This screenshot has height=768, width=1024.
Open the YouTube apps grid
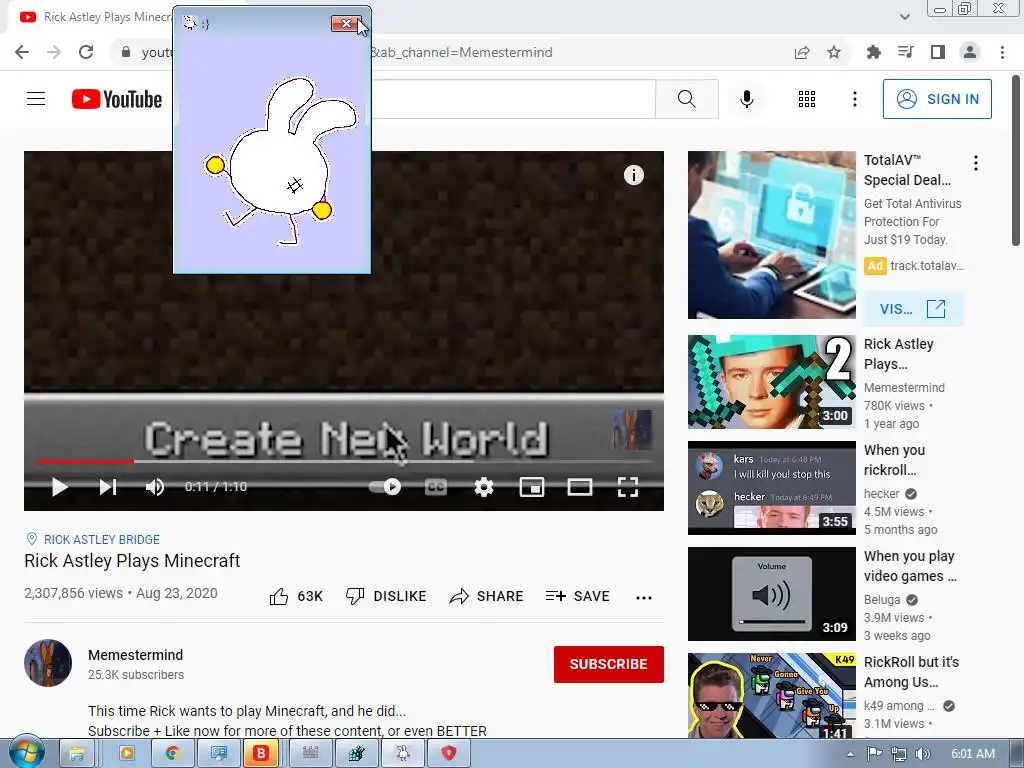(x=807, y=99)
